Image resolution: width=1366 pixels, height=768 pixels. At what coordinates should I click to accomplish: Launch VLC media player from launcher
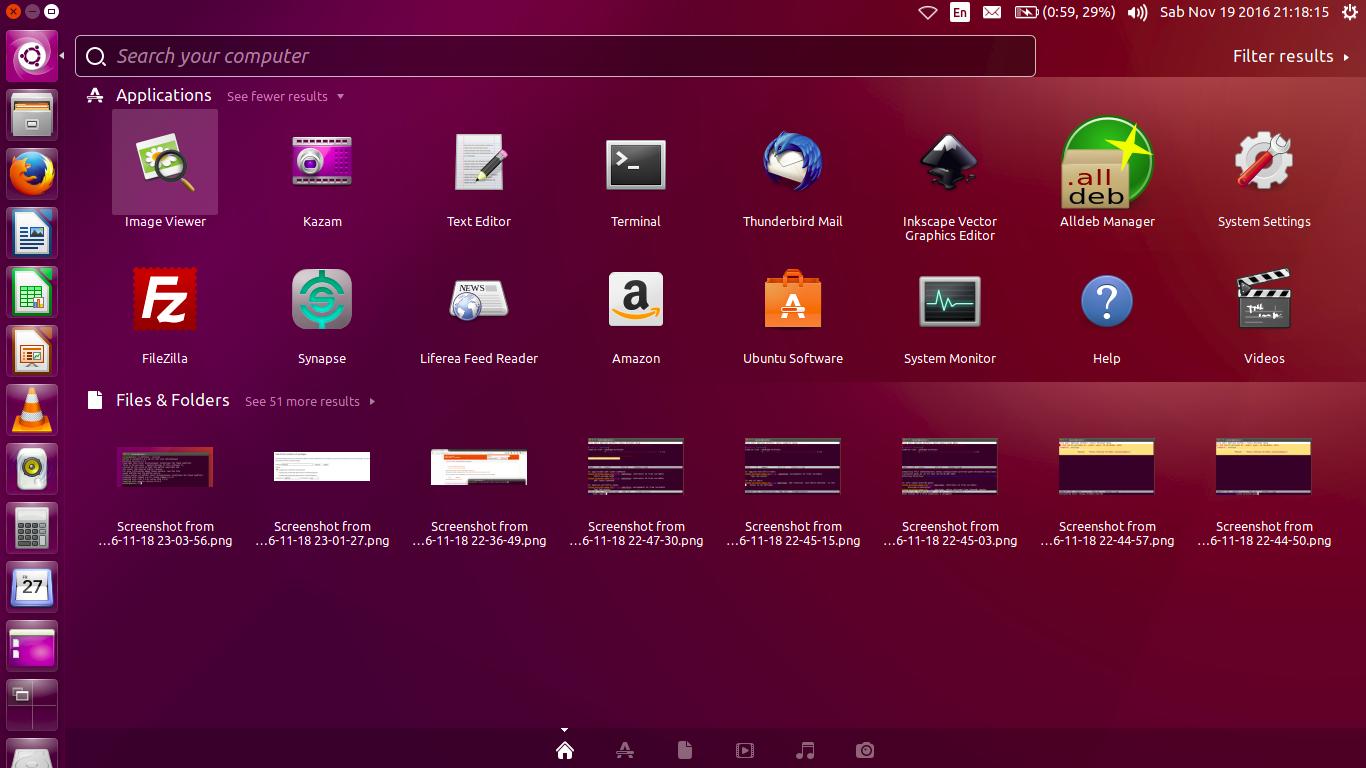coord(32,409)
